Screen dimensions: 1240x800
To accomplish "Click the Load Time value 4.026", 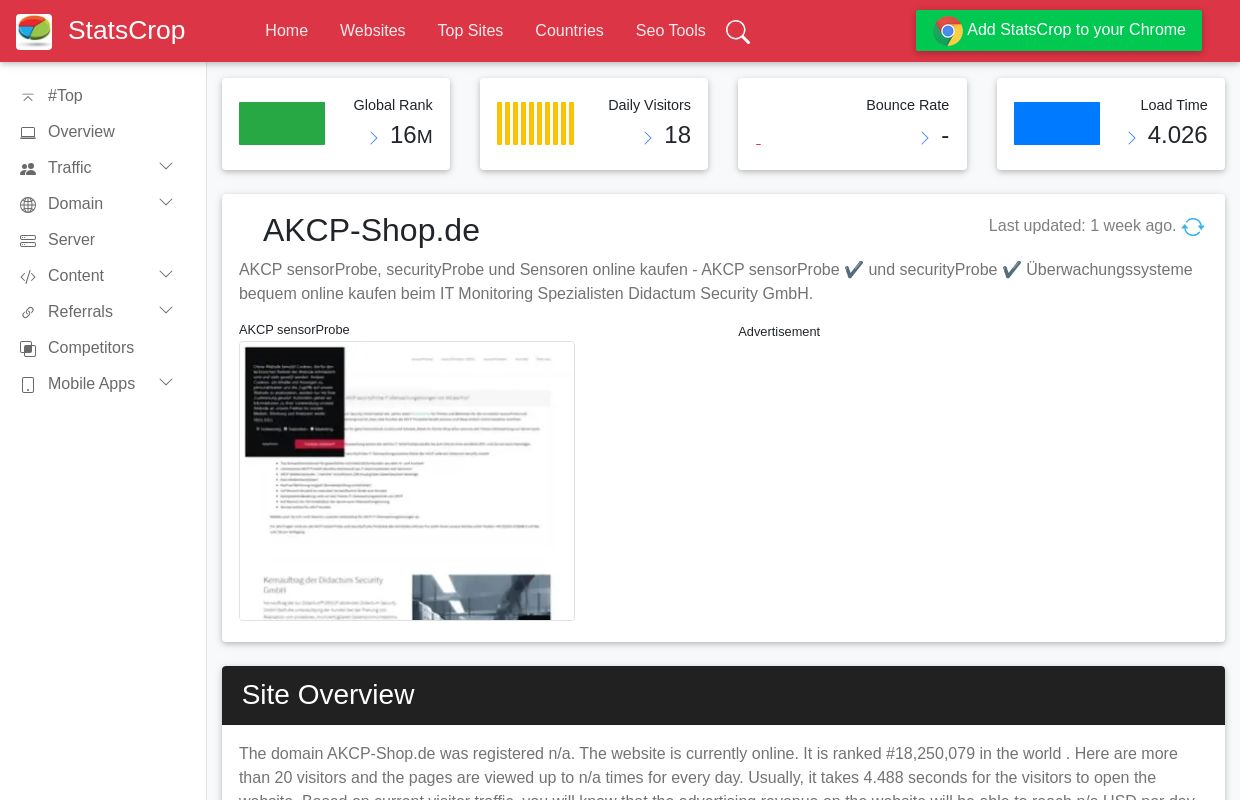I will pos(1177,135).
